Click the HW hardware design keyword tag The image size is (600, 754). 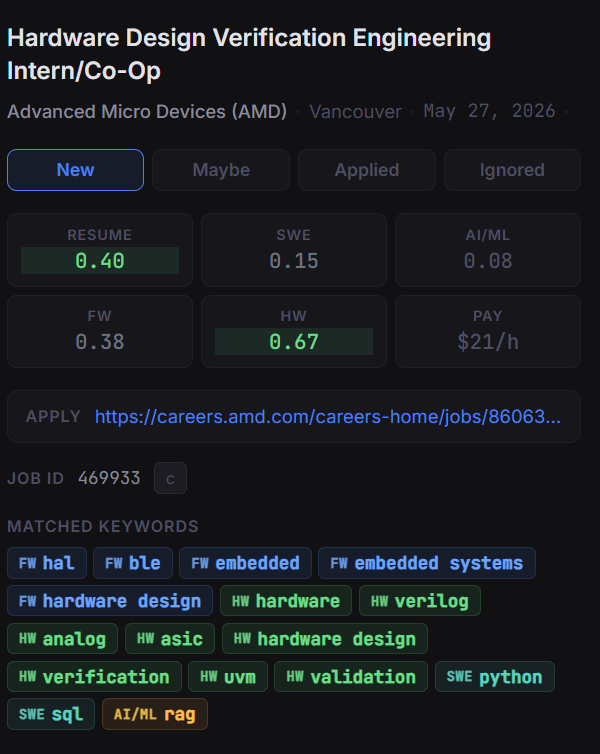pyautogui.click(x=325, y=639)
